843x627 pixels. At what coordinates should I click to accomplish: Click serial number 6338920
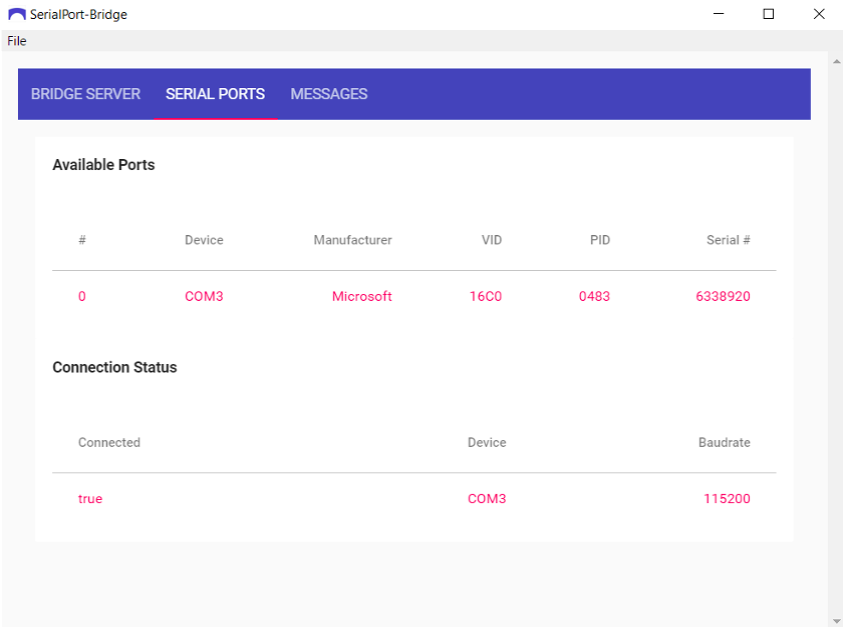pos(723,297)
